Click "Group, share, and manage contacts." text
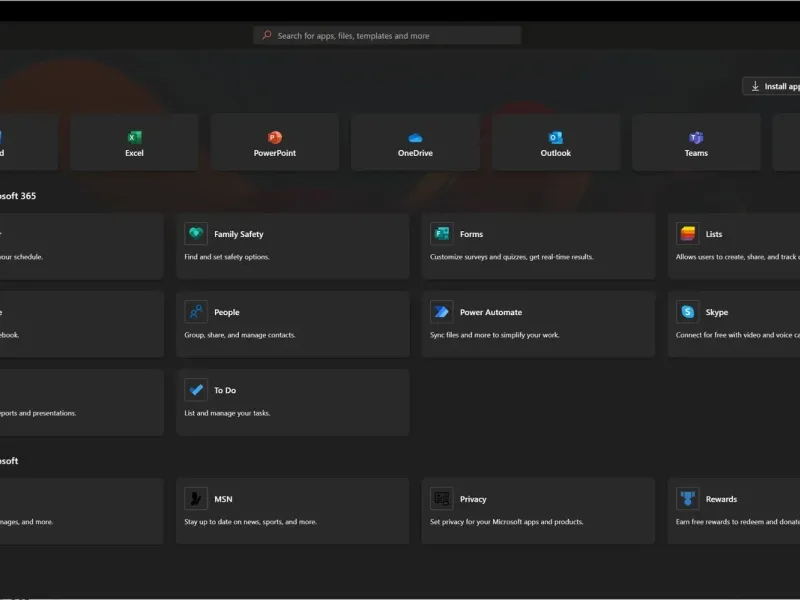Image resolution: width=800 pixels, height=600 pixels. (x=240, y=335)
